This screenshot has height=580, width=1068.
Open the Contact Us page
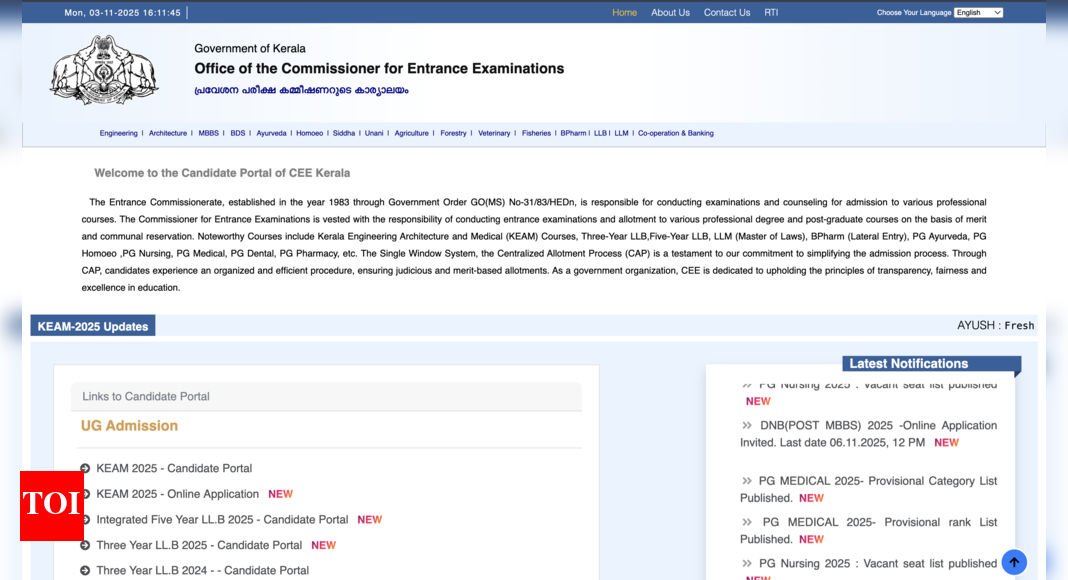tap(726, 13)
